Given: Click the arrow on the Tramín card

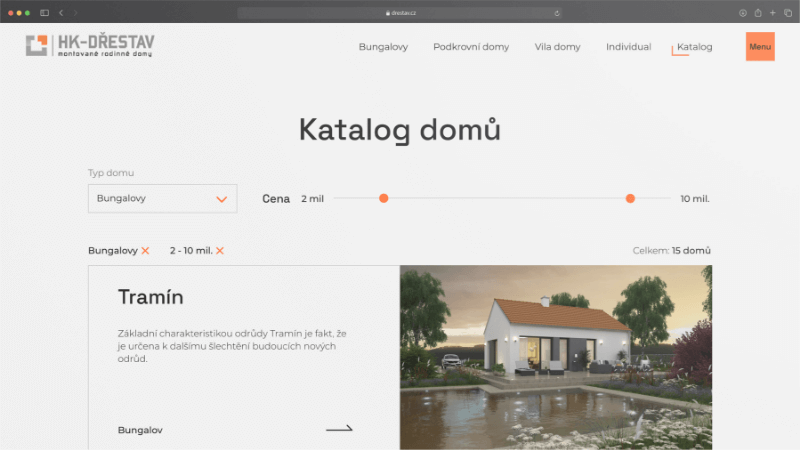Looking at the screenshot, I should tap(339, 429).
